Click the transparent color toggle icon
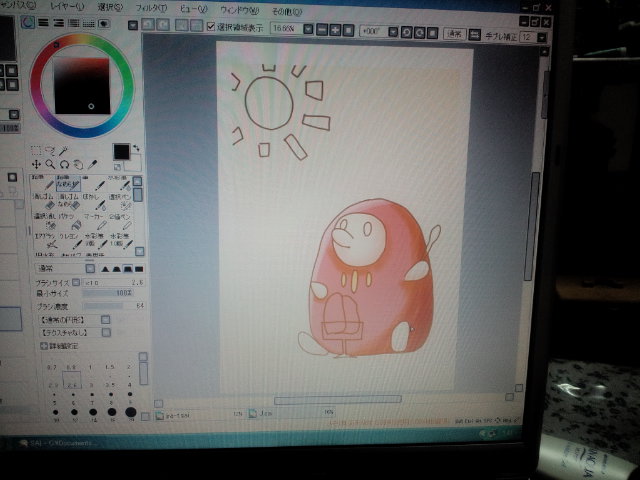640x480 pixels. pos(117,167)
